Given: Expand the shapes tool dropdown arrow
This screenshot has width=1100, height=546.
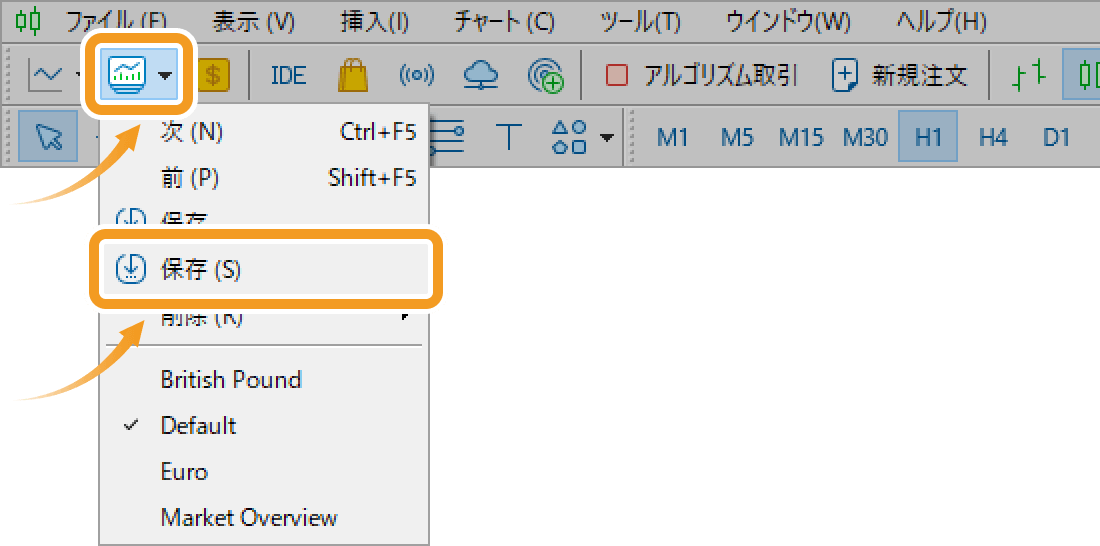Looking at the screenshot, I should pyautogui.click(x=606, y=137).
